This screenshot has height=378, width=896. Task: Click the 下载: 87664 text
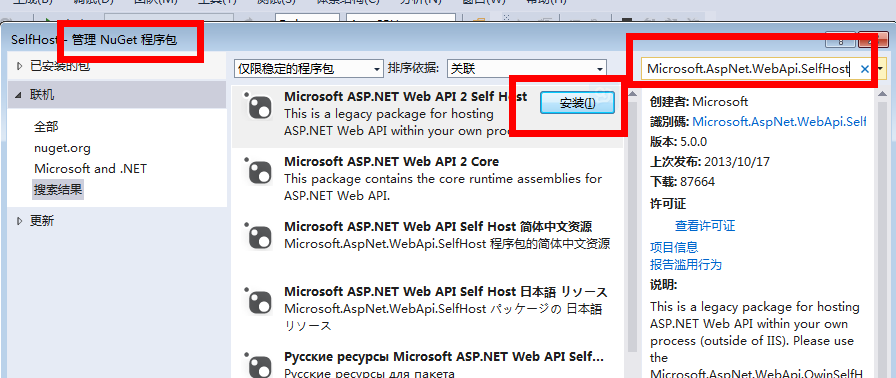[683, 182]
